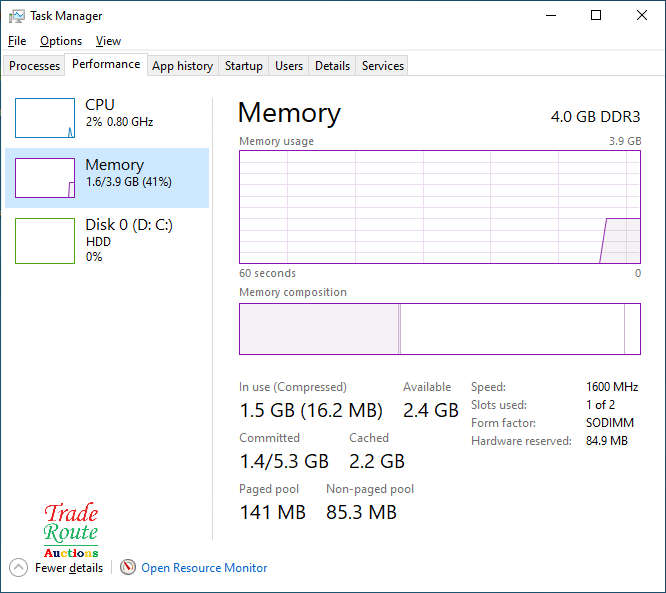666x593 pixels.
Task: Switch to the Startup tab
Action: click(244, 66)
